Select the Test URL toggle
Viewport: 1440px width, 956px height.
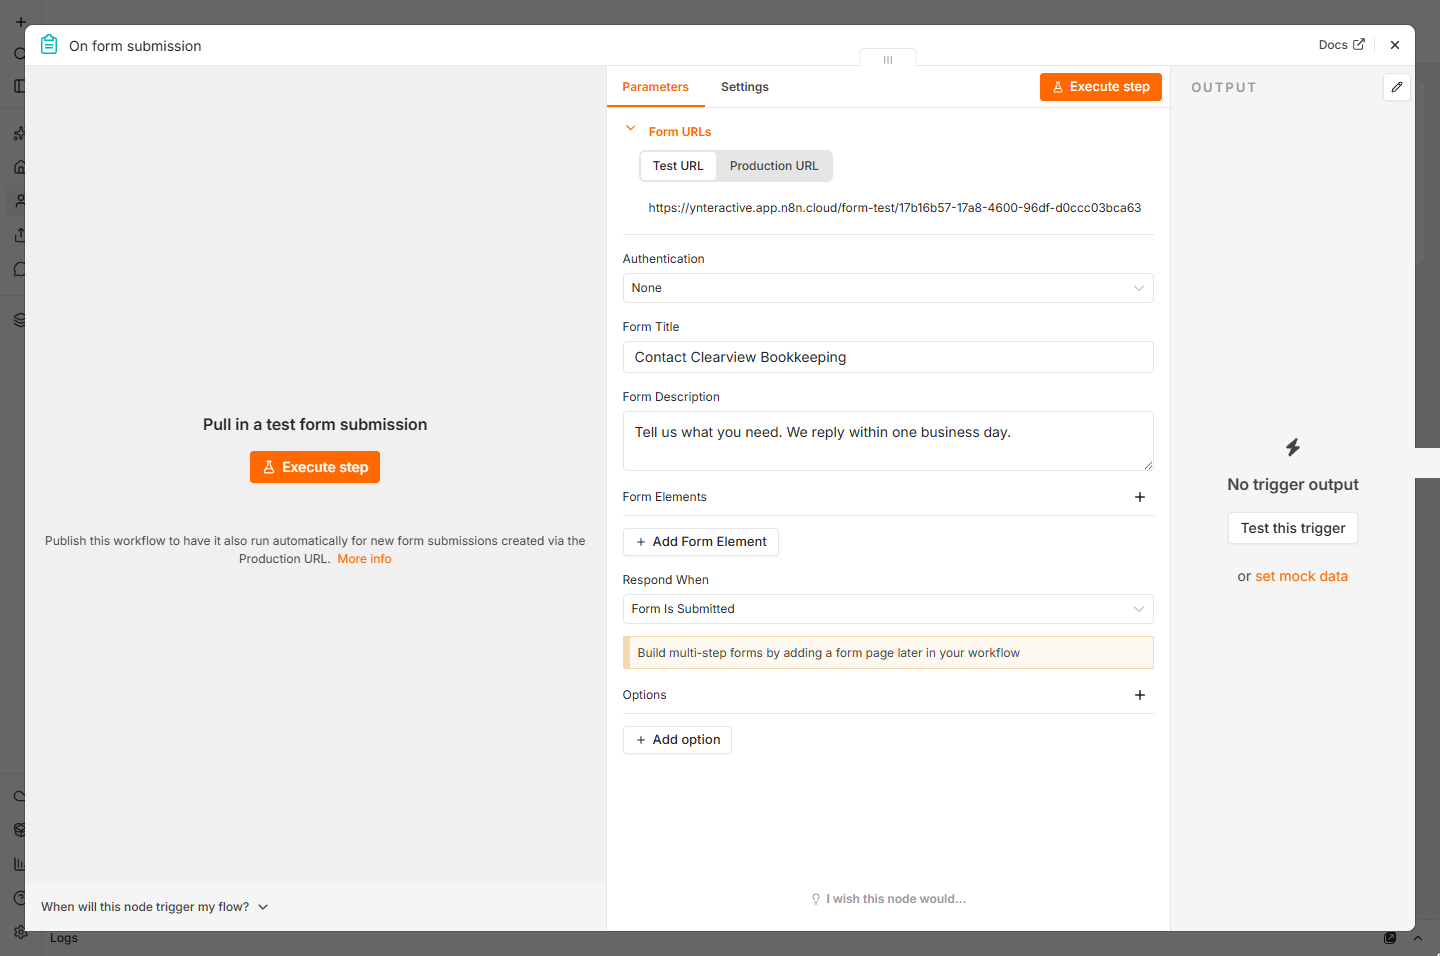(x=678, y=166)
